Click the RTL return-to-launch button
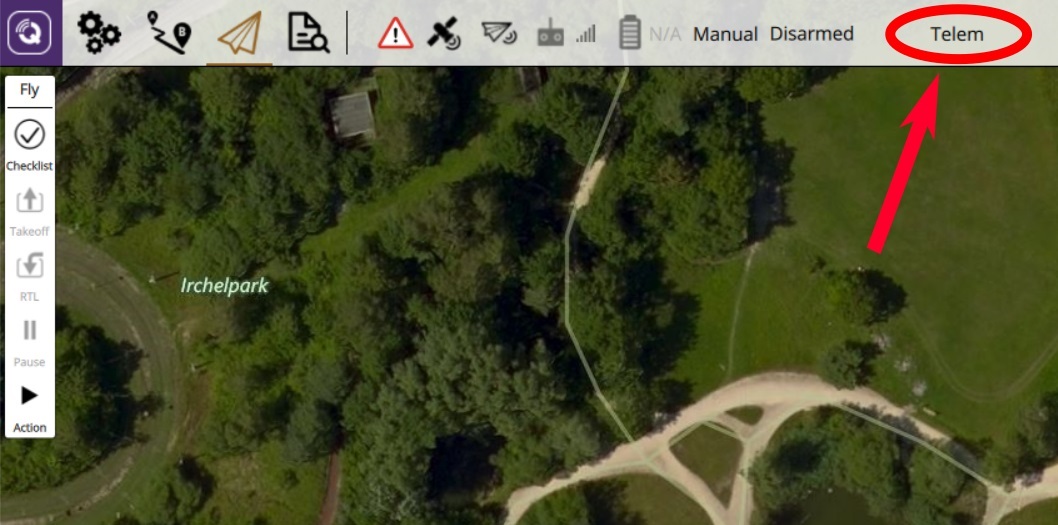The width and height of the screenshot is (1058, 525). pyautogui.click(x=30, y=274)
